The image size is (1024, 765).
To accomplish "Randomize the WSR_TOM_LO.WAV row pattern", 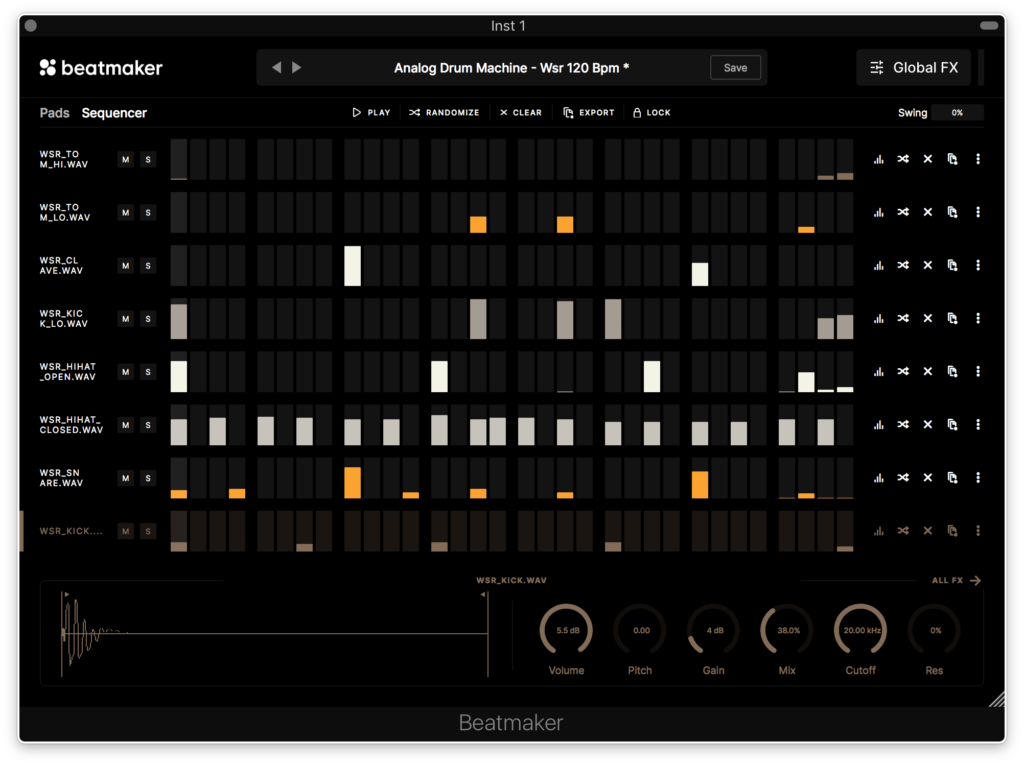I will click(x=903, y=212).
